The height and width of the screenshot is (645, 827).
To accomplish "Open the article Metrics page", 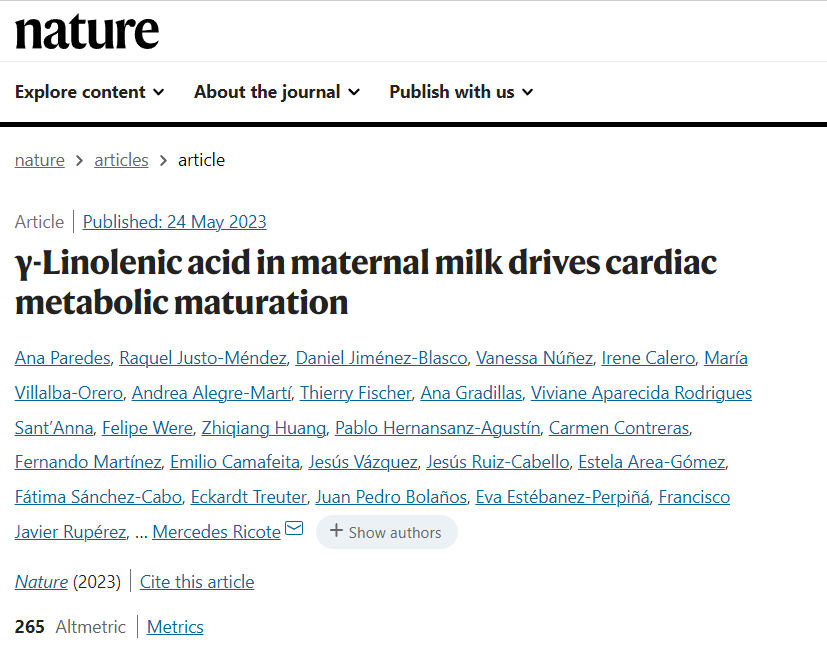I will point(175,627).
